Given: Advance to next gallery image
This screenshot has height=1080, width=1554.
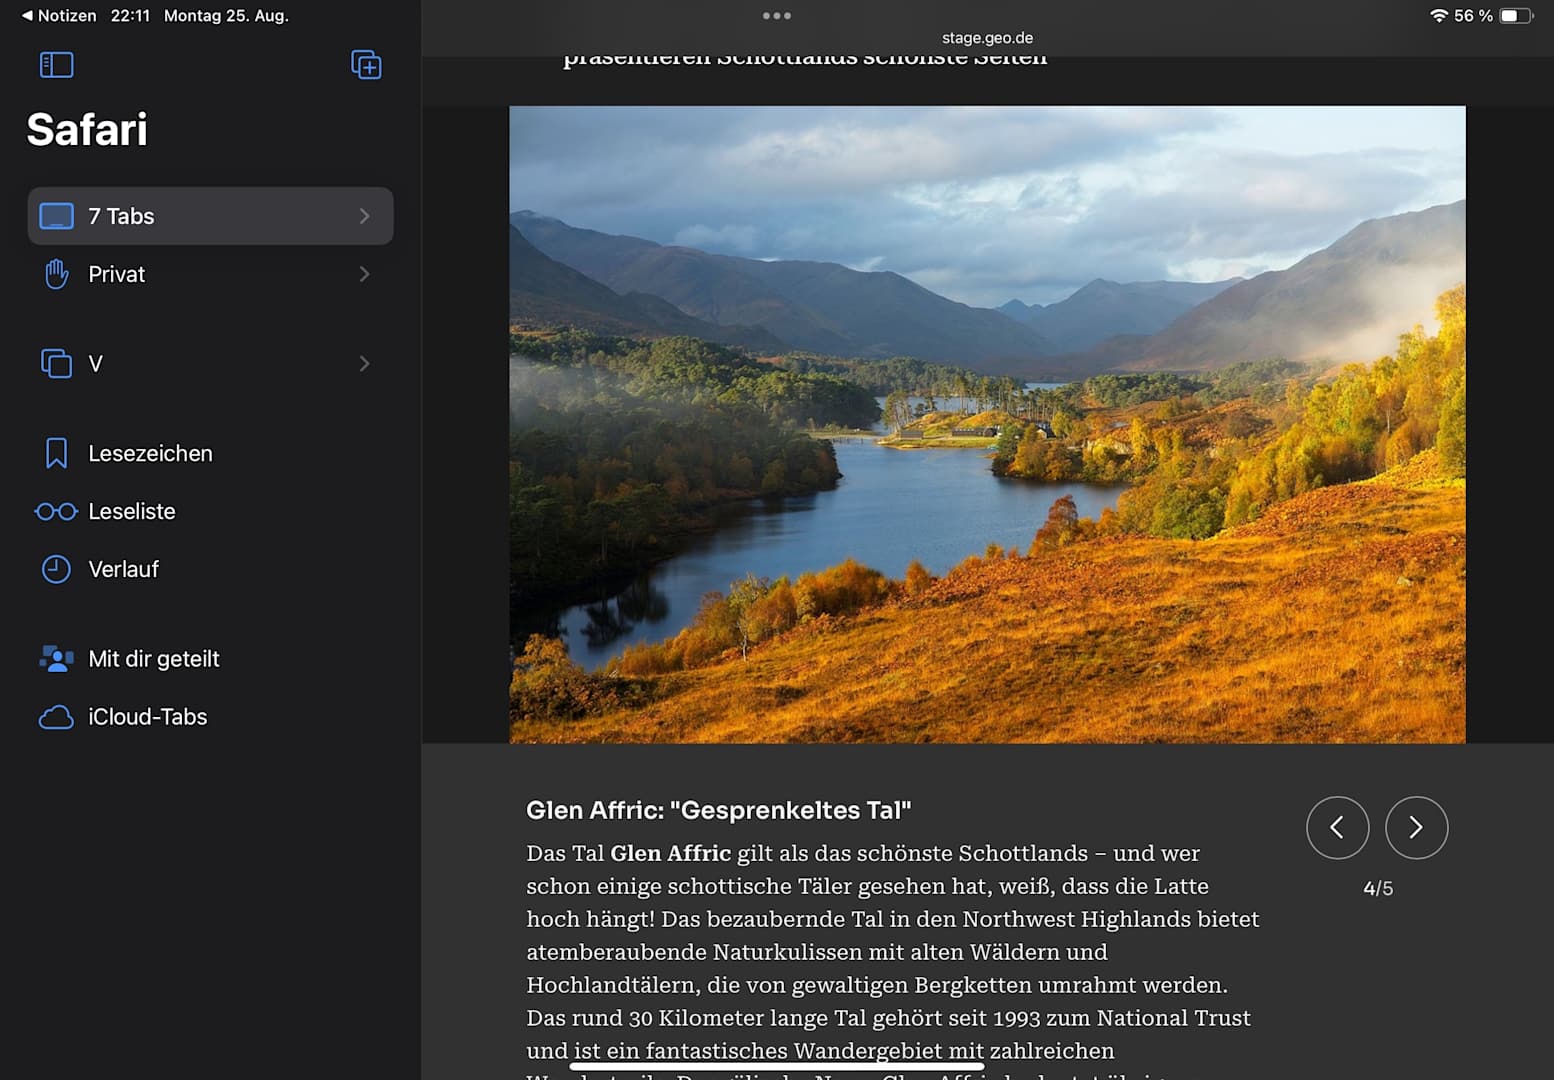Looking at the screenshot, I should [1416, 827].
